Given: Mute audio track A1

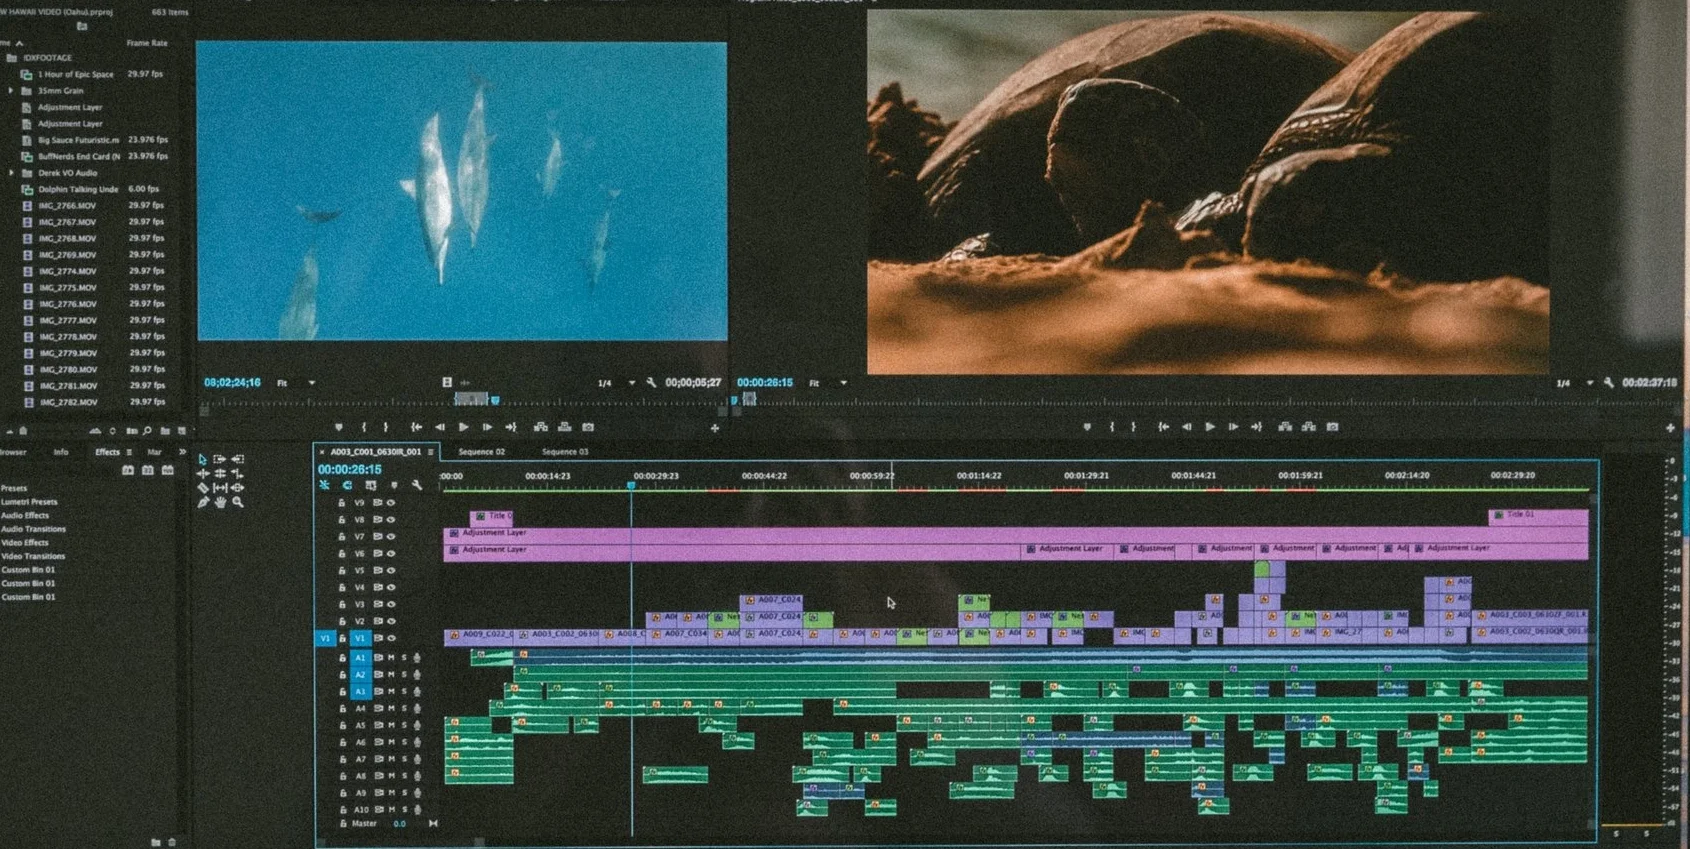Looking at the screenshot, I should tap(392, 658).
